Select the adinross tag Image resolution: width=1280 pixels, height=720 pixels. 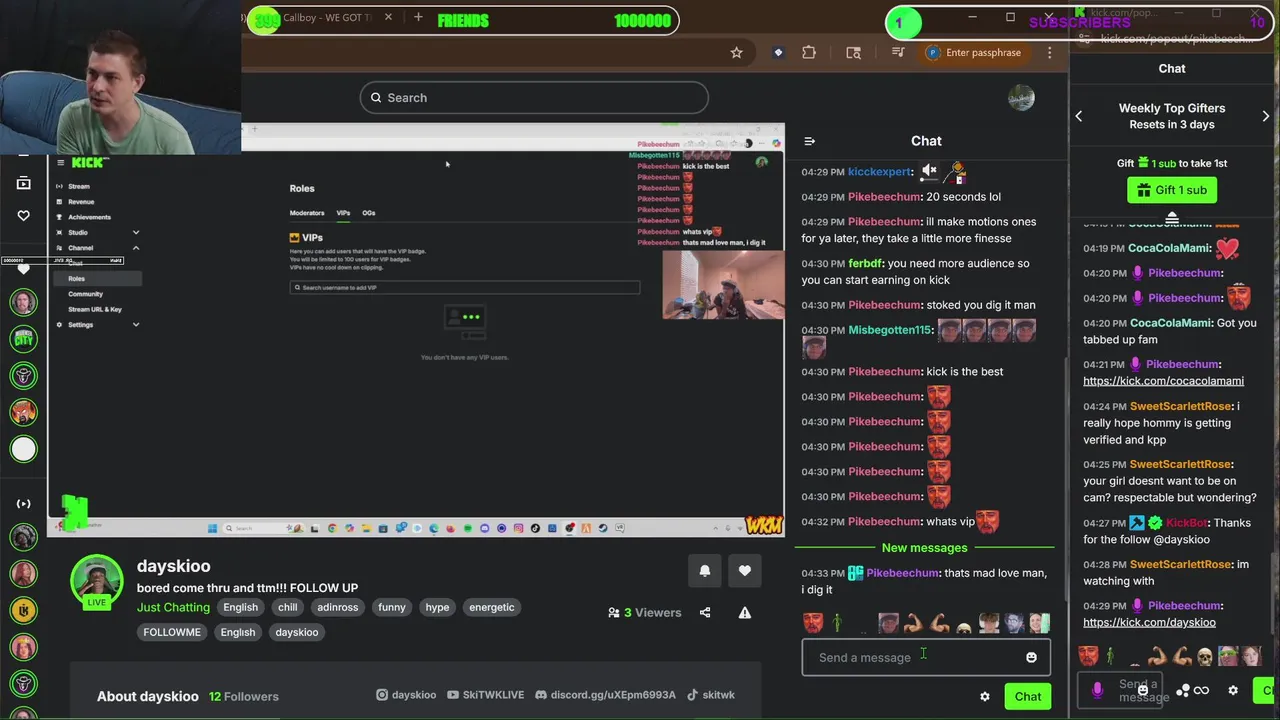(x=337, y=607)
